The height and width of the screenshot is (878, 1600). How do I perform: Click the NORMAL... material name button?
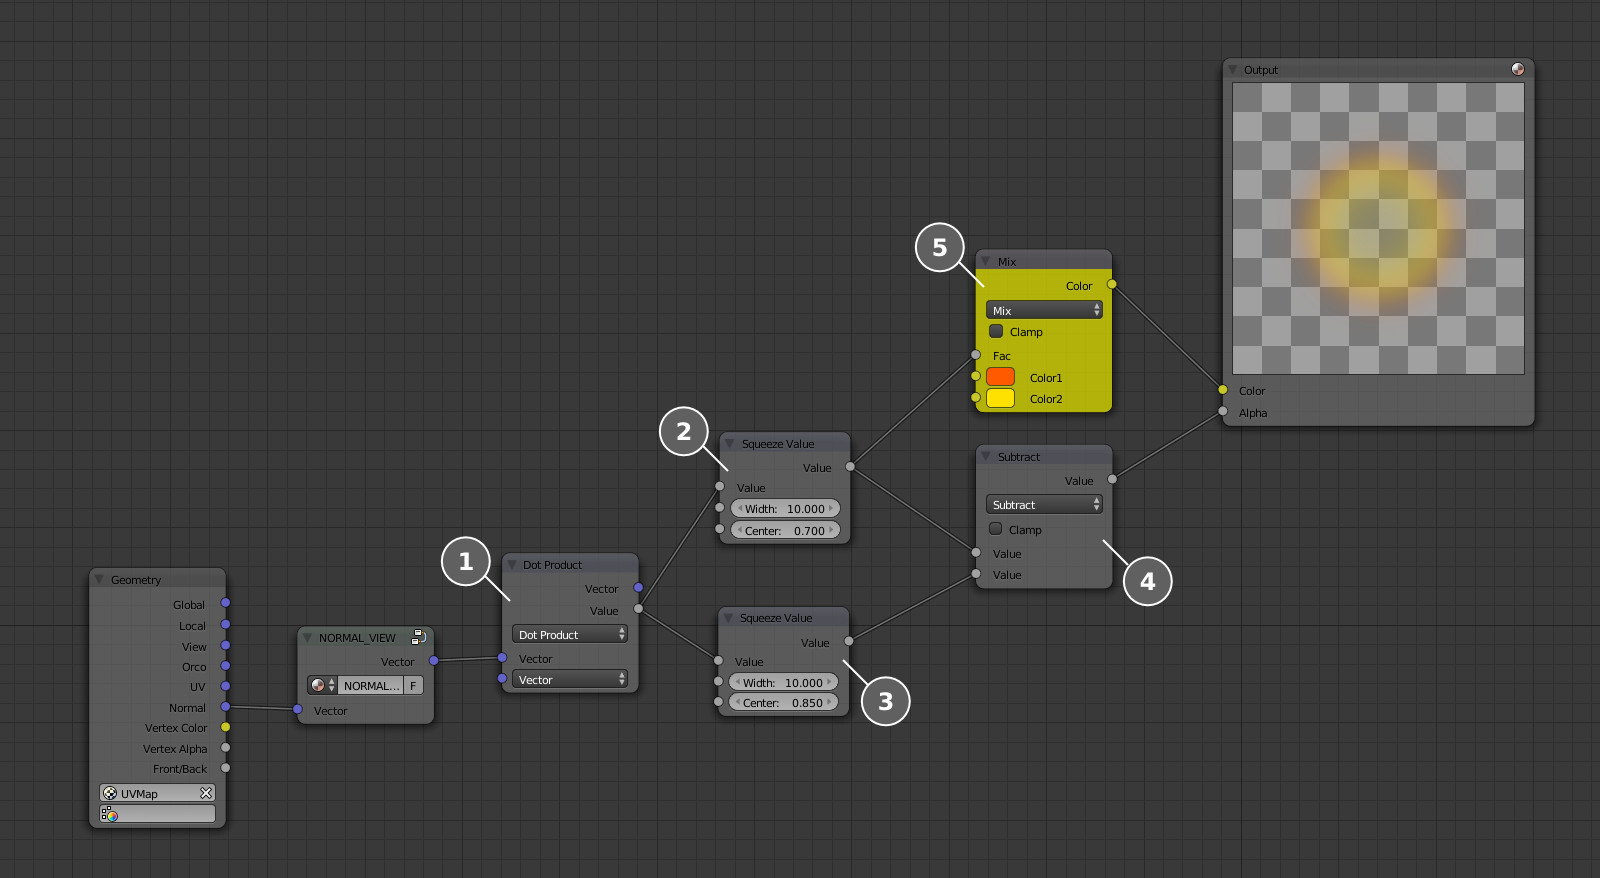coord(370,685)
